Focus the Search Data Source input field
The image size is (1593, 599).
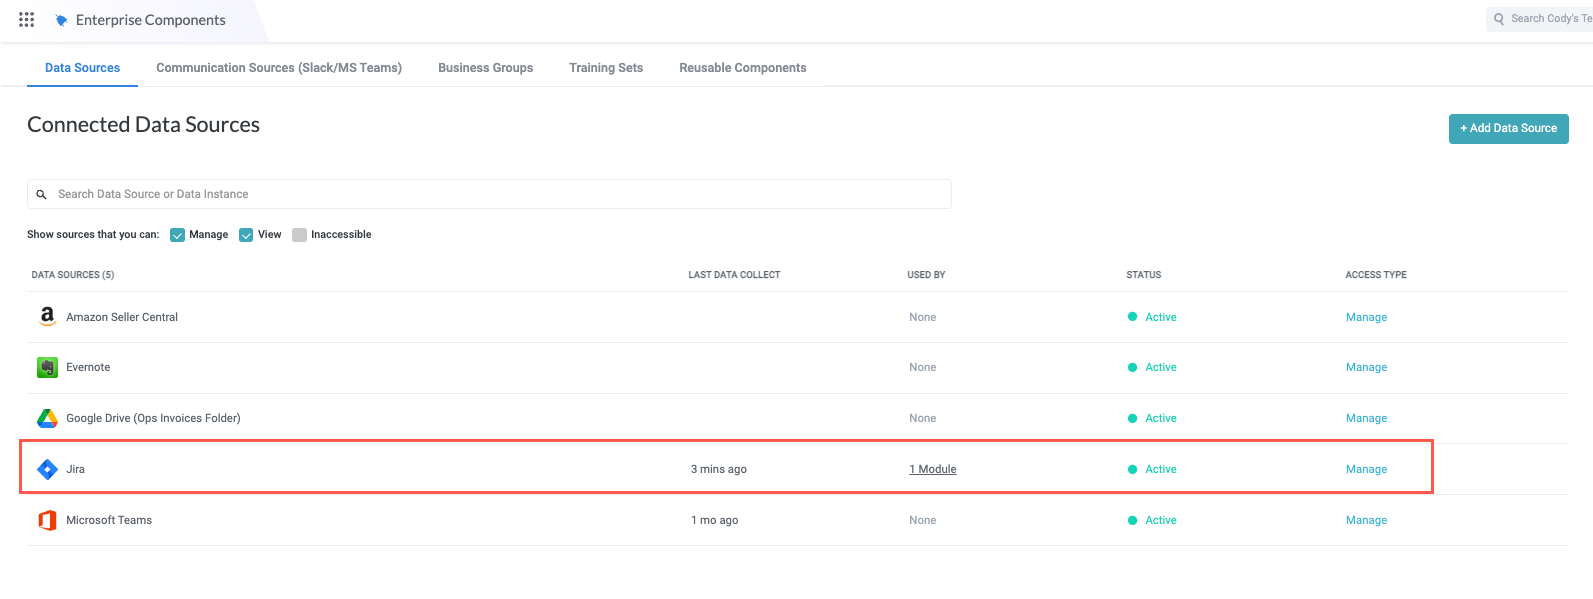click(x=500, y=194)
